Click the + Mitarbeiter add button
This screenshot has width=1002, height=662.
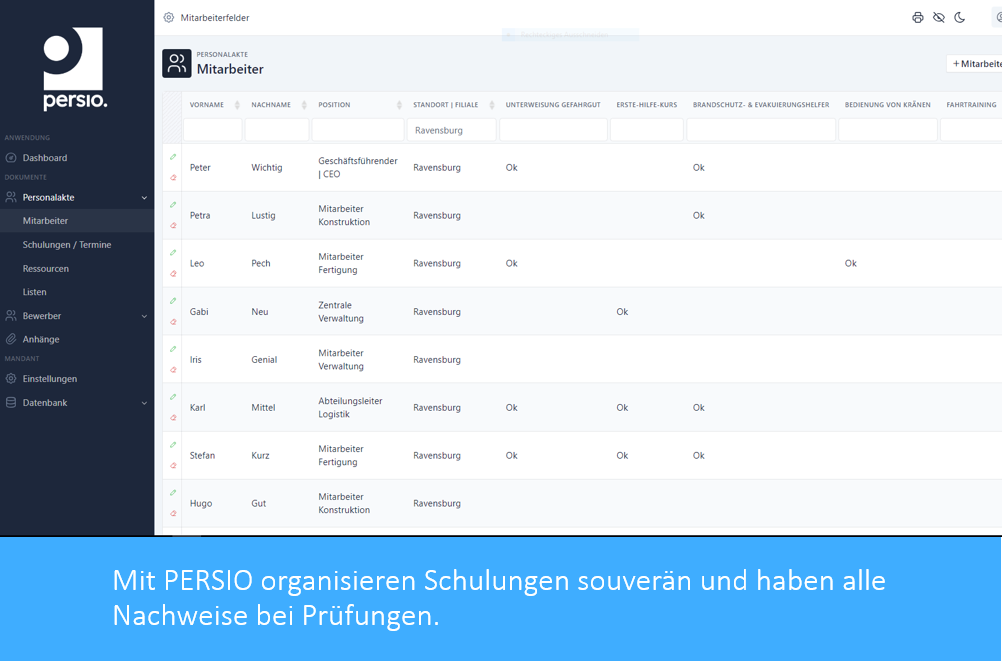click(975, 64)
